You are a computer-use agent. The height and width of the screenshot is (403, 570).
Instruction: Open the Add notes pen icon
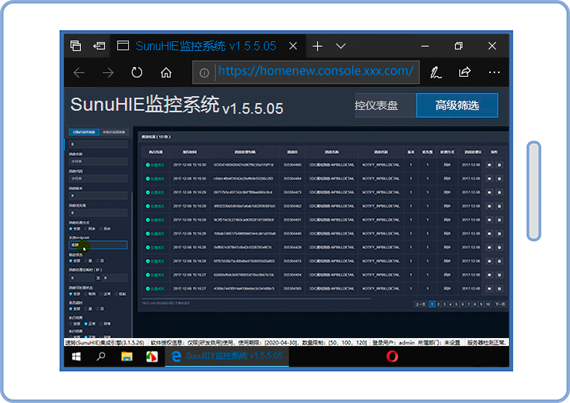click(x=435, y=73)
